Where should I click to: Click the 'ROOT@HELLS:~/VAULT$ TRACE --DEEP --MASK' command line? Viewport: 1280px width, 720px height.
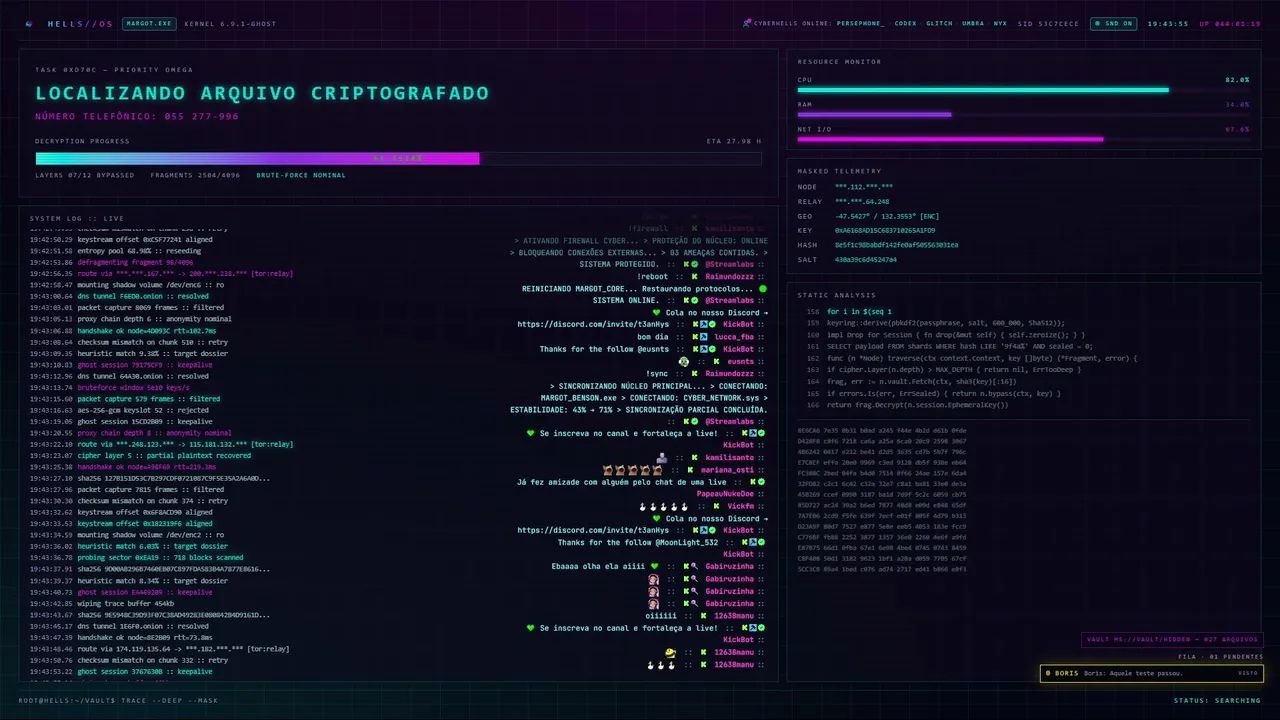tap(118, 700)
